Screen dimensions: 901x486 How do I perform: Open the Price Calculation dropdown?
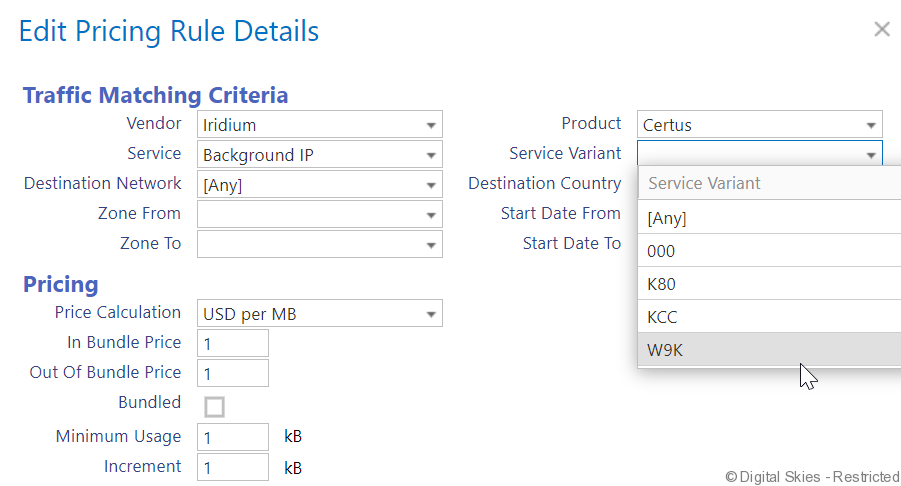tap(319, 314)
